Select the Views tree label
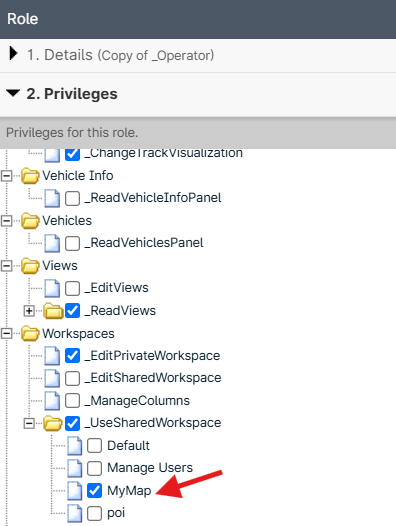 click(x=60, y=266)
